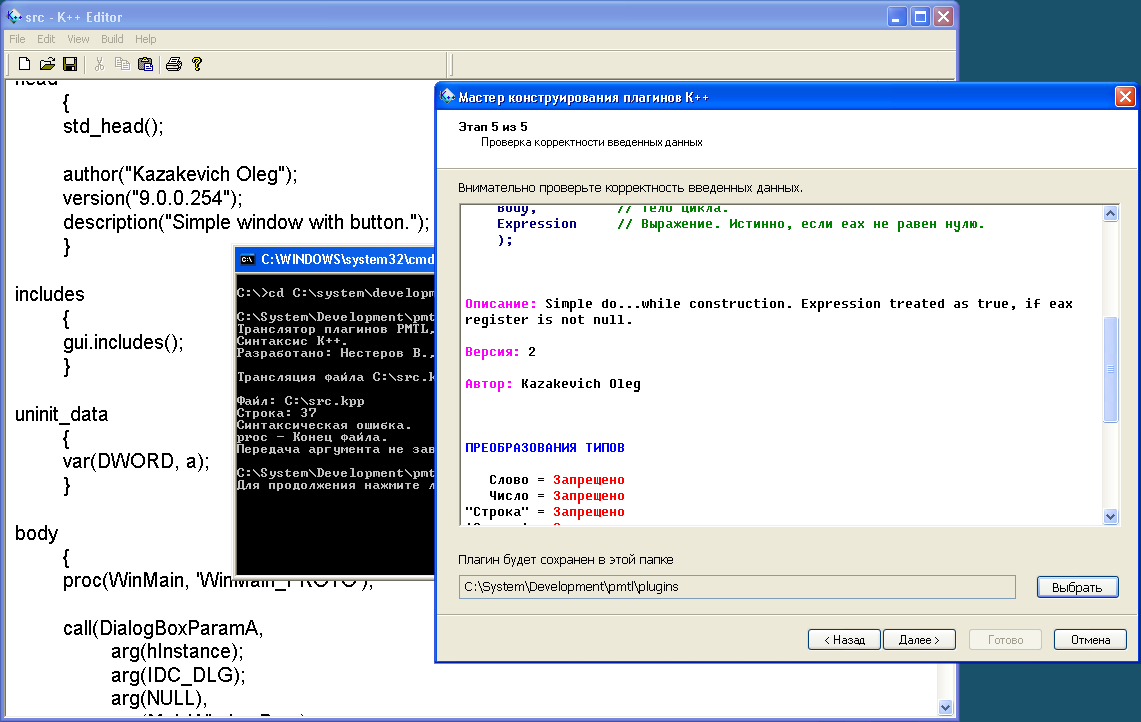
Task: Save the file with the floppy disk icon
Action: (70, 64)
